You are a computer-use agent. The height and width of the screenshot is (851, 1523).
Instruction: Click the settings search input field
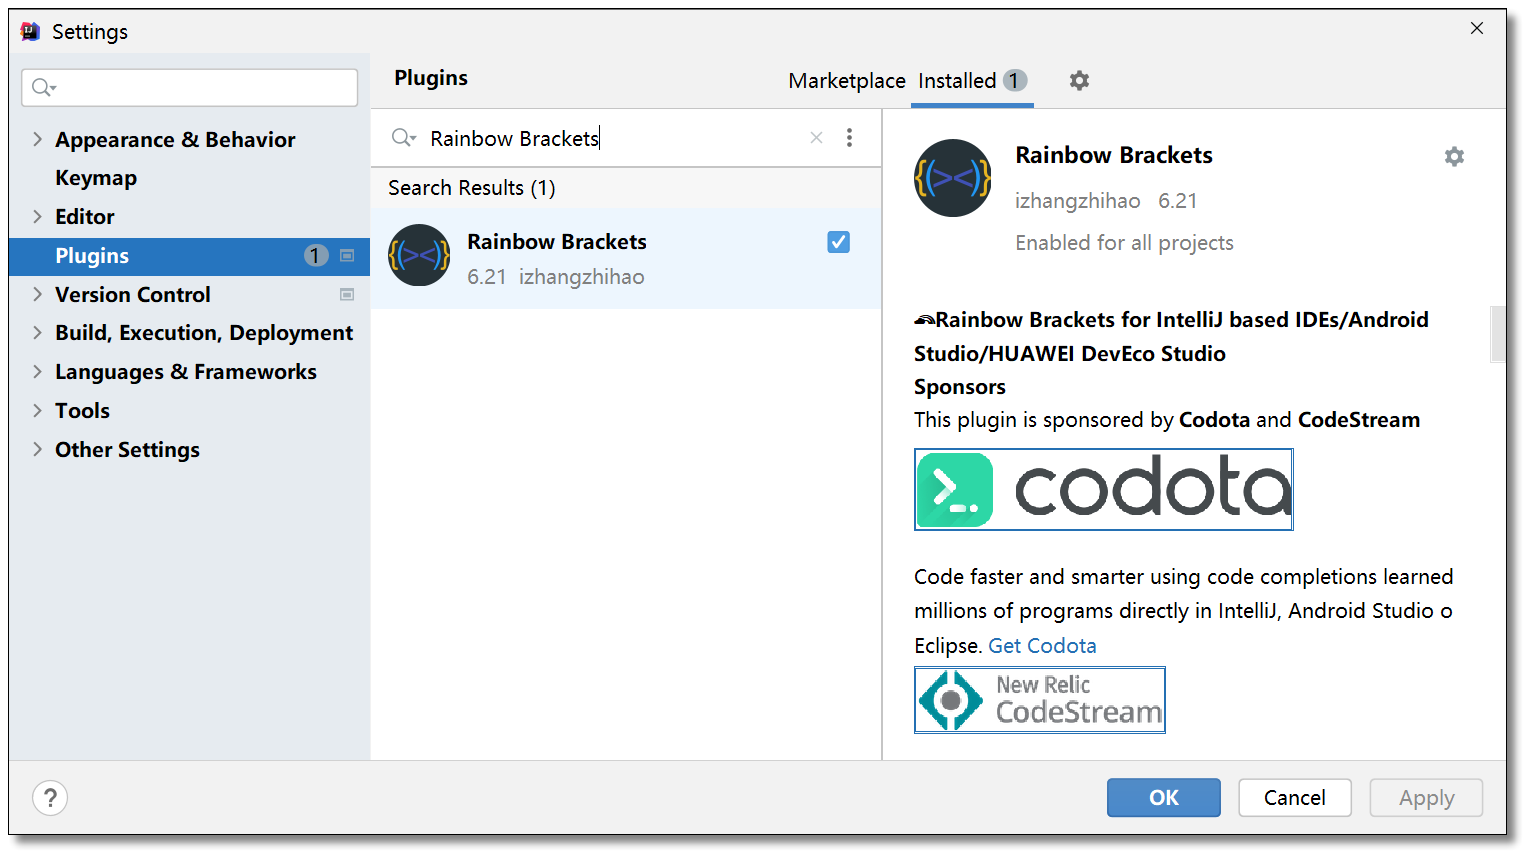click(190, 88)
